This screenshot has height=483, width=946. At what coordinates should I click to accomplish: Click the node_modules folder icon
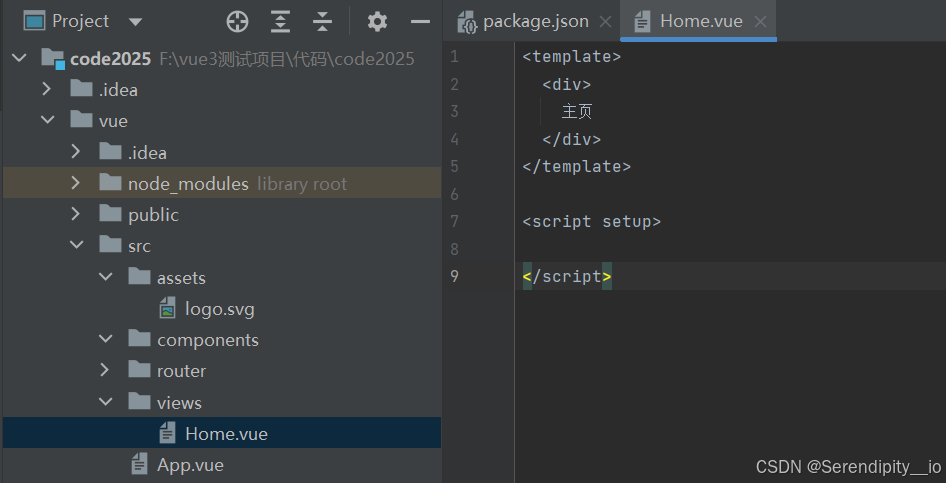pos(110,182)
